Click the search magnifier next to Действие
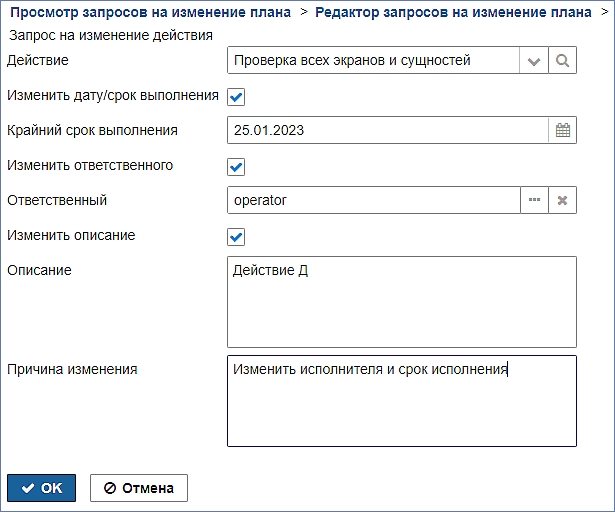615x512 pixels. 562,60
